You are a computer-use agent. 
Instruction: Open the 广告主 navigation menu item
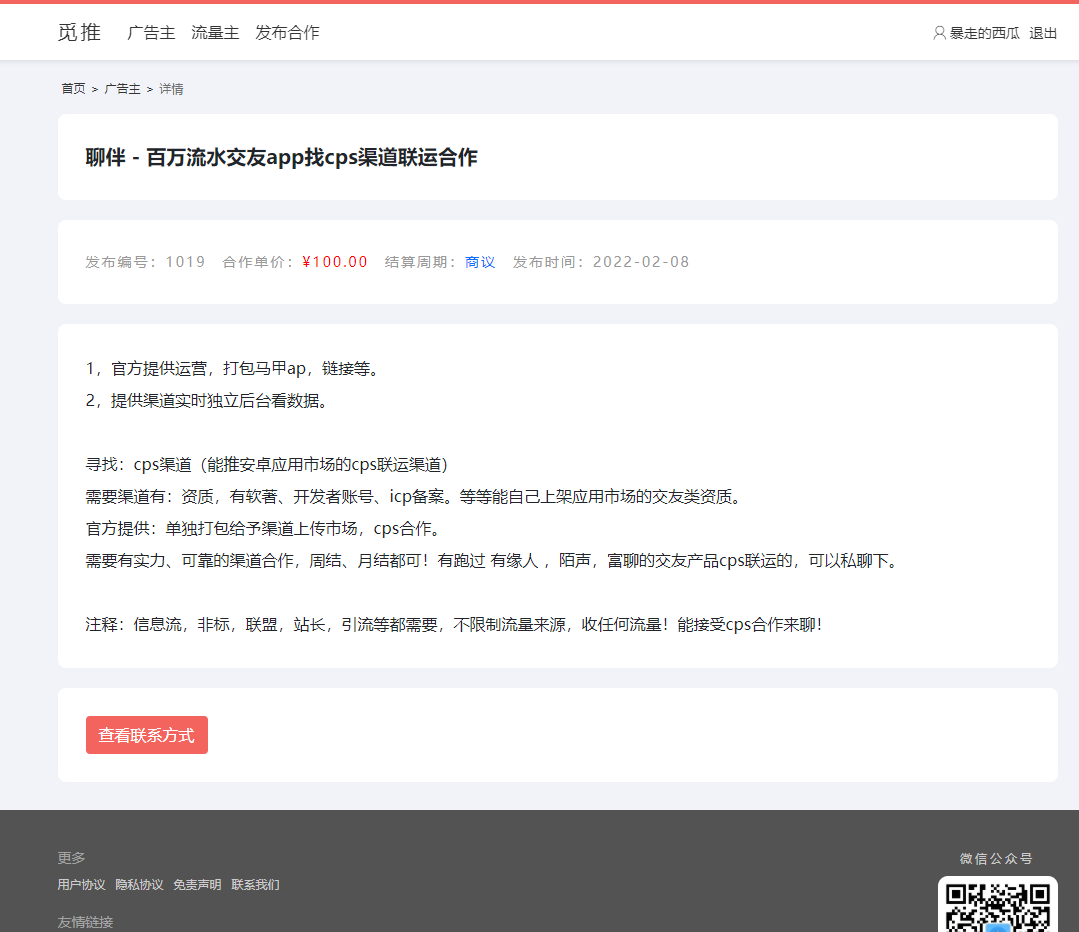(x=151, y=33)
